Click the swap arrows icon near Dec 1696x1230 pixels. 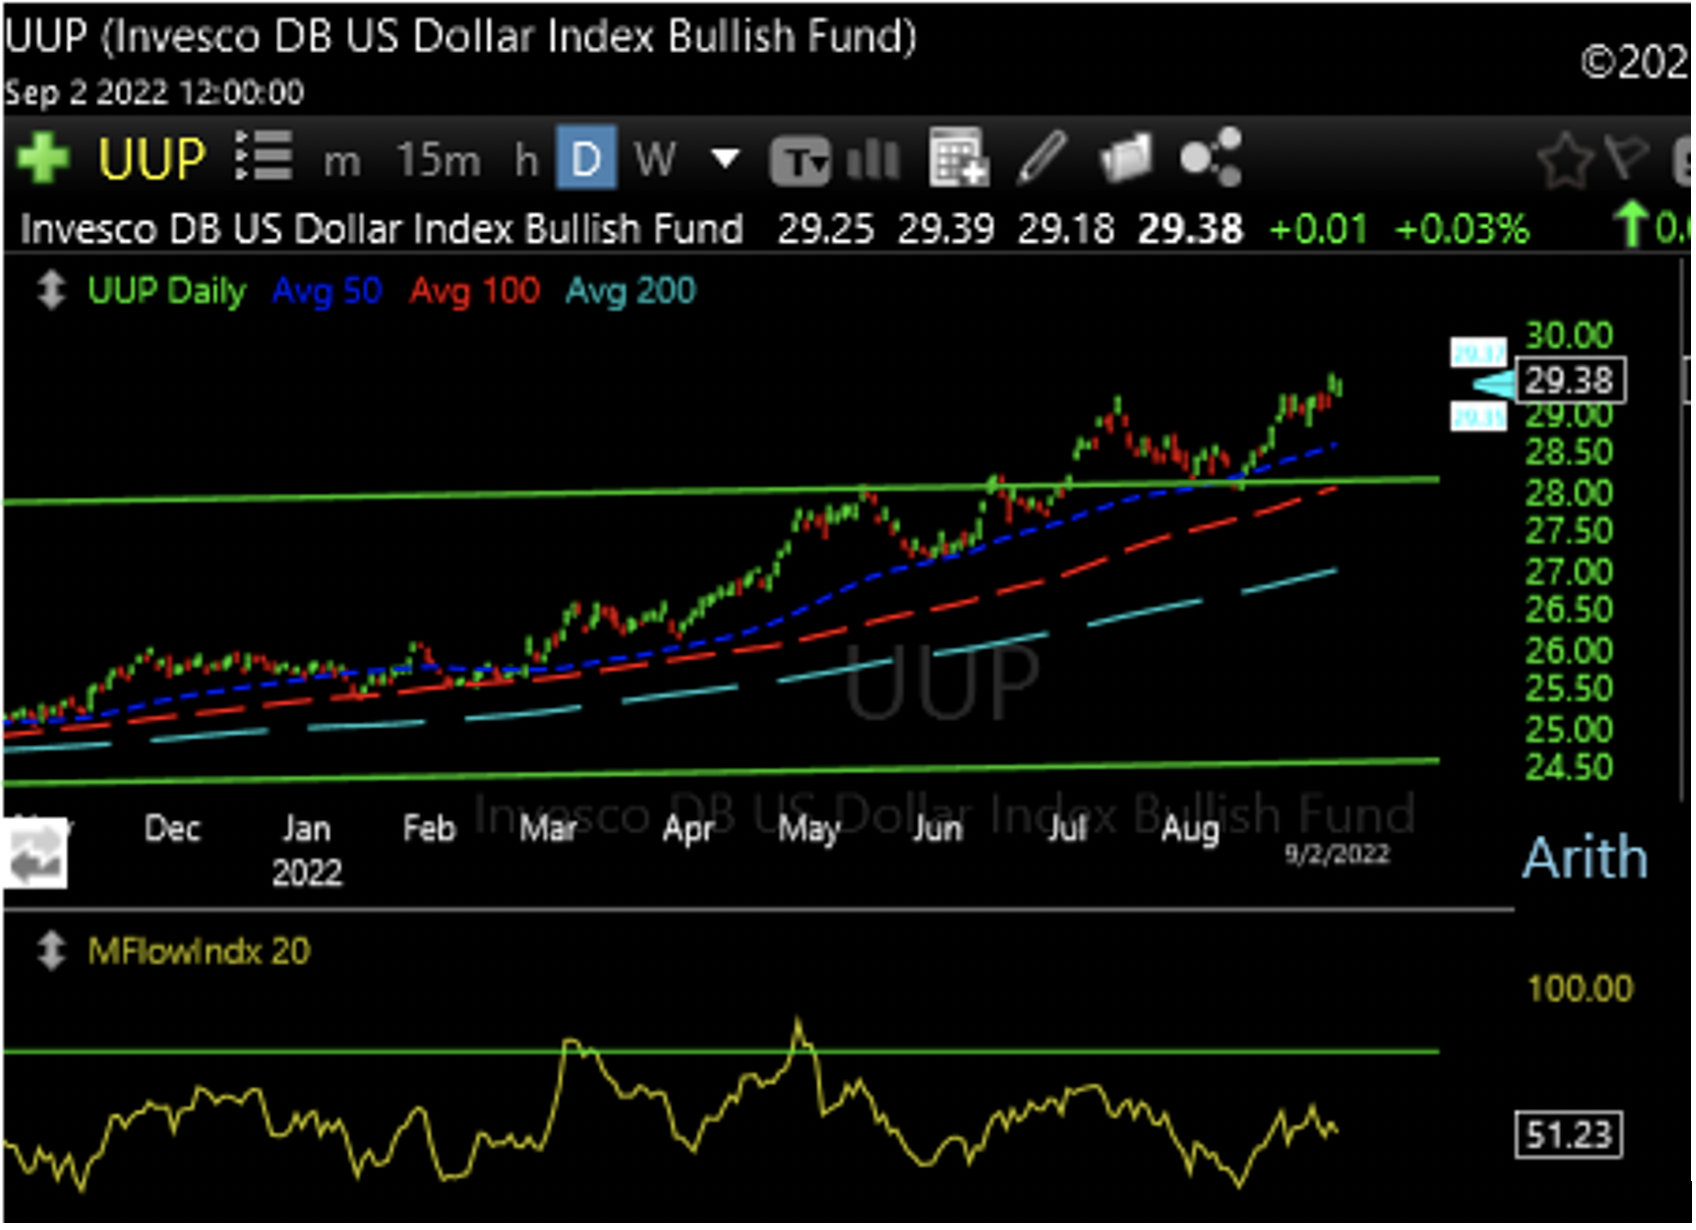(x=36, y=855)
